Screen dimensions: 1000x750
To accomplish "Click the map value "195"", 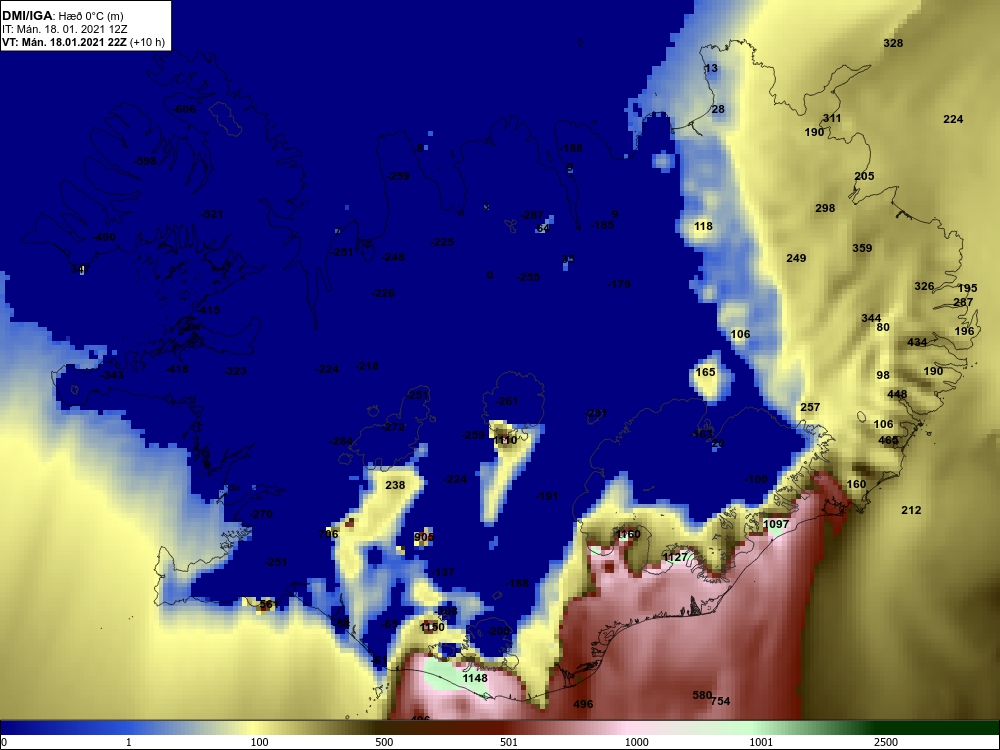I will point(967,288).
